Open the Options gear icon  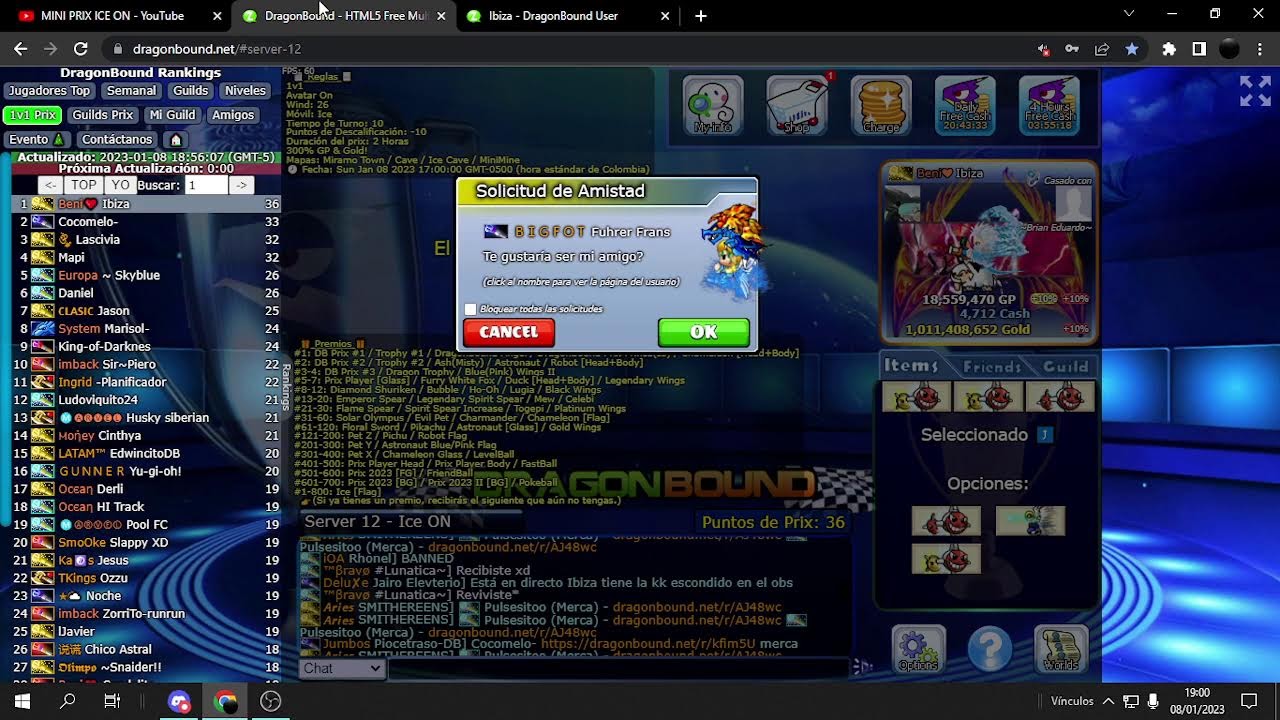click(x=918, y=649)
